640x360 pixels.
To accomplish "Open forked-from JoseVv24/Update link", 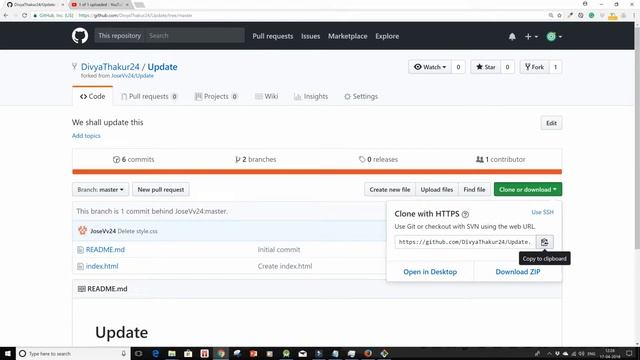I will point(133,76).
